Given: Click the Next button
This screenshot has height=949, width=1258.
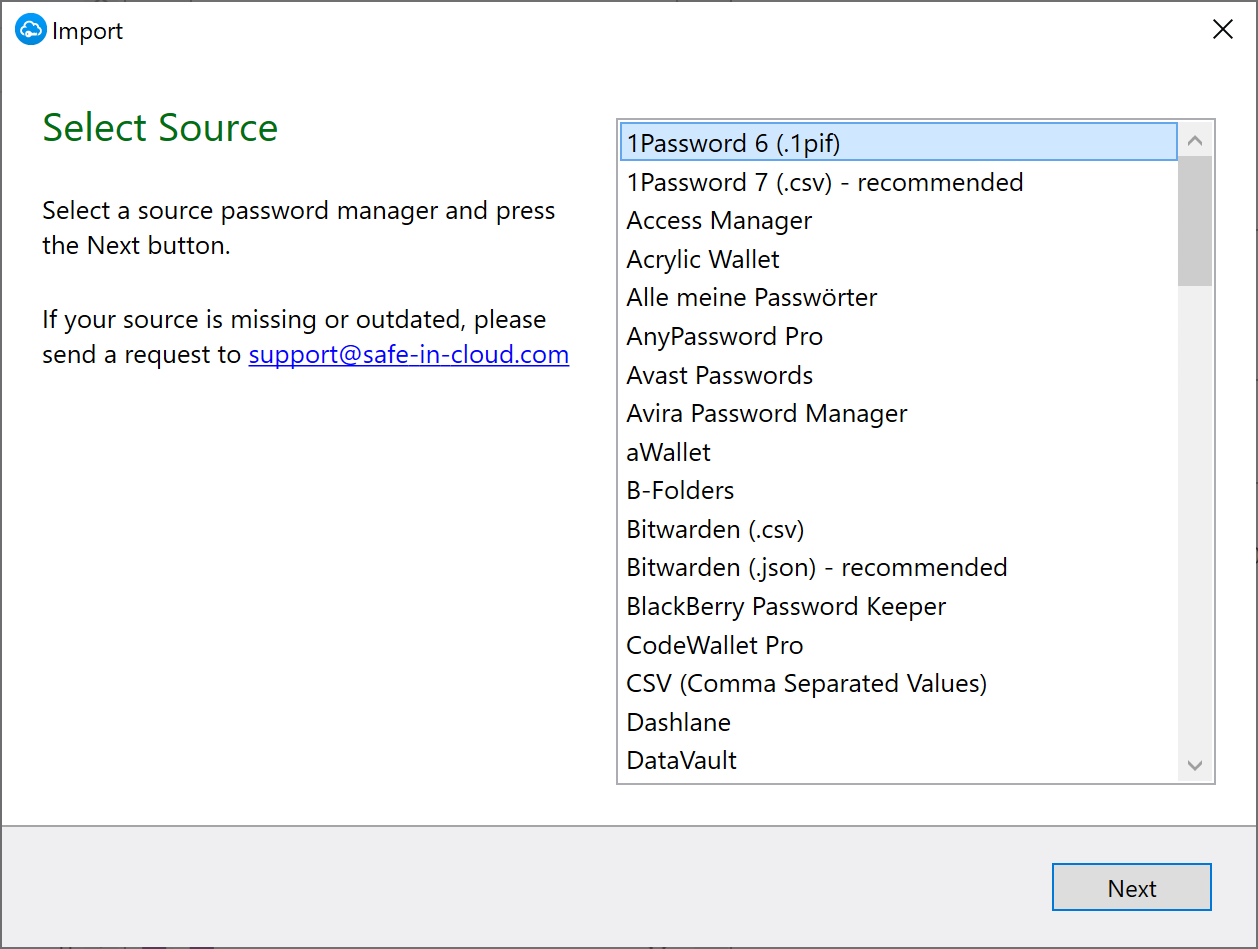Looking at the screenshot, I should tap(1131, 888).
